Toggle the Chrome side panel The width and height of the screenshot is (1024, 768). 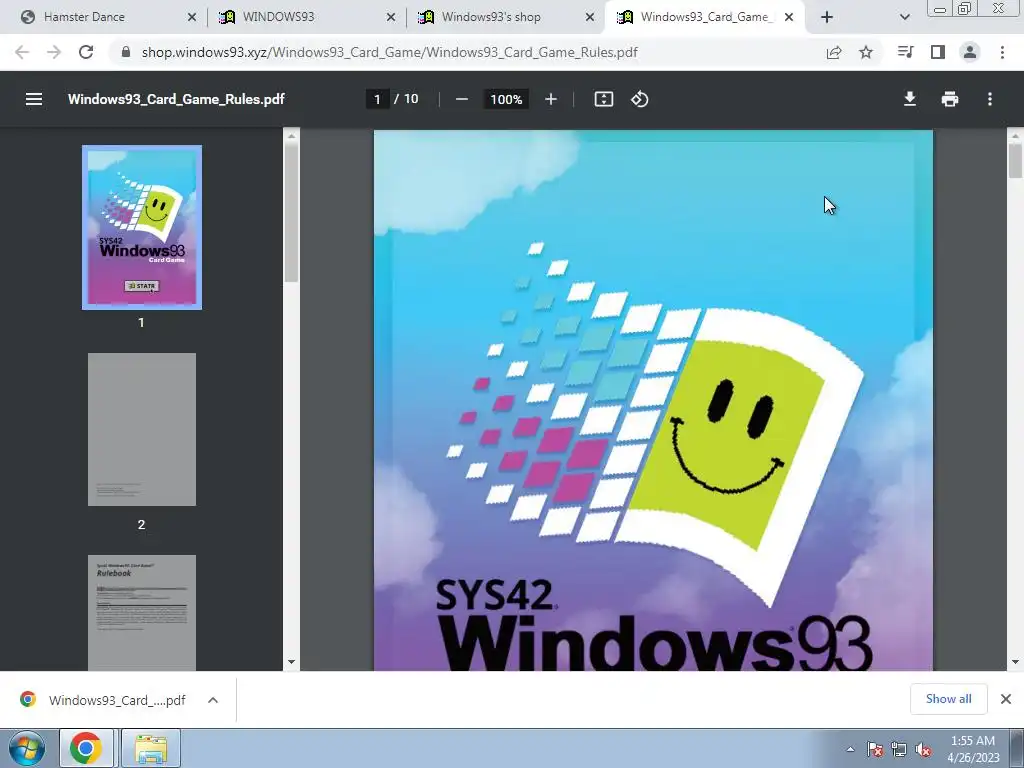click(x=938, y=52)
